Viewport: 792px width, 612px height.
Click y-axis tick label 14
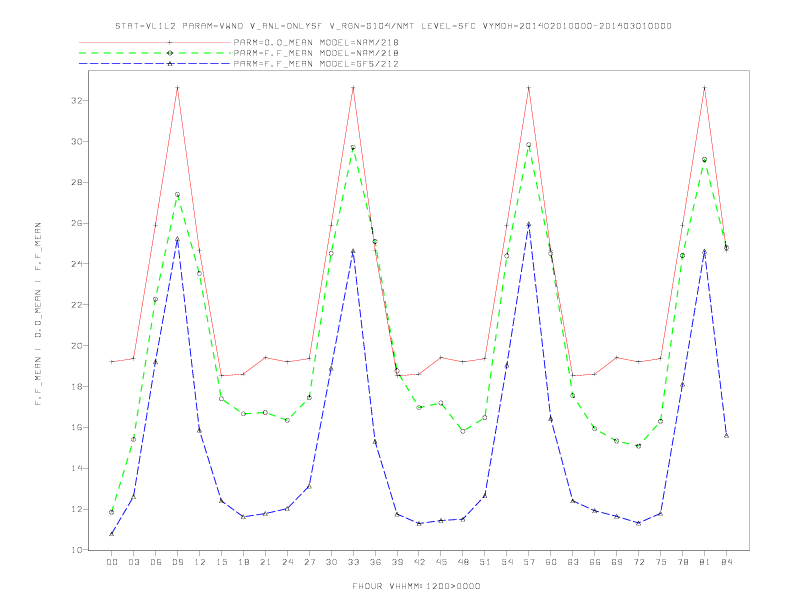click(x=77, y=468)
